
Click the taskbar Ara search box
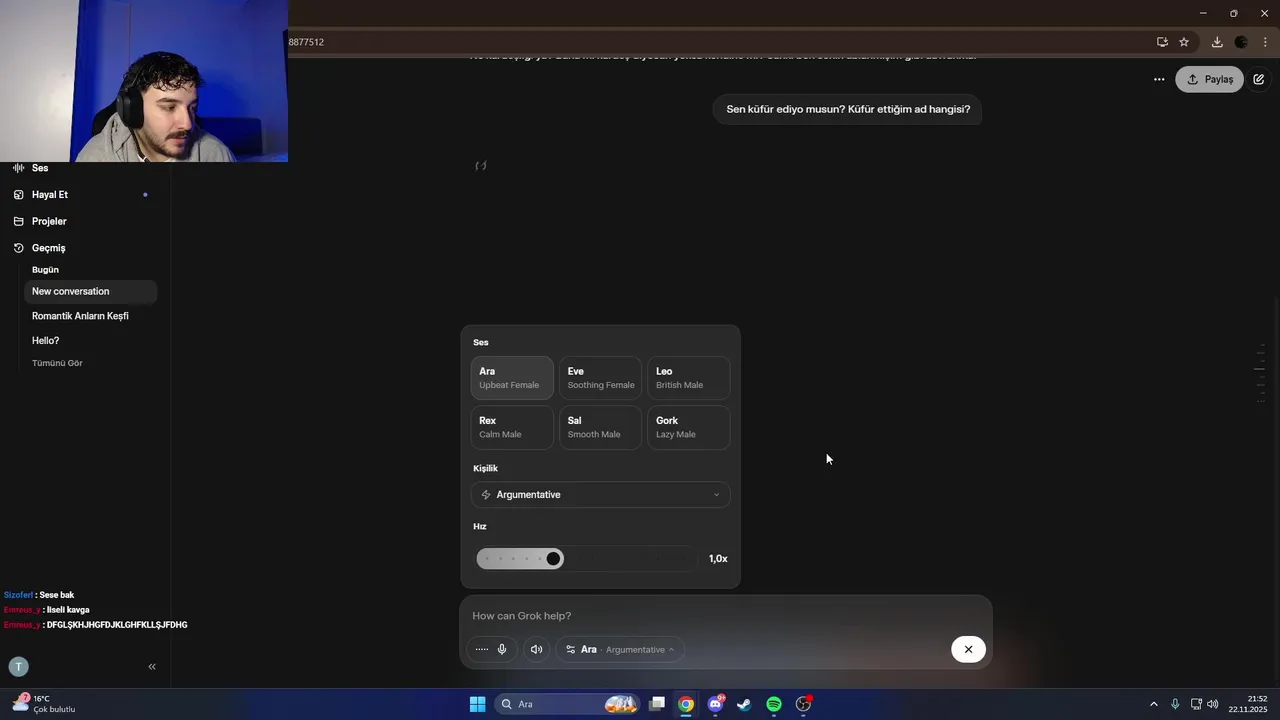[567, 704]
